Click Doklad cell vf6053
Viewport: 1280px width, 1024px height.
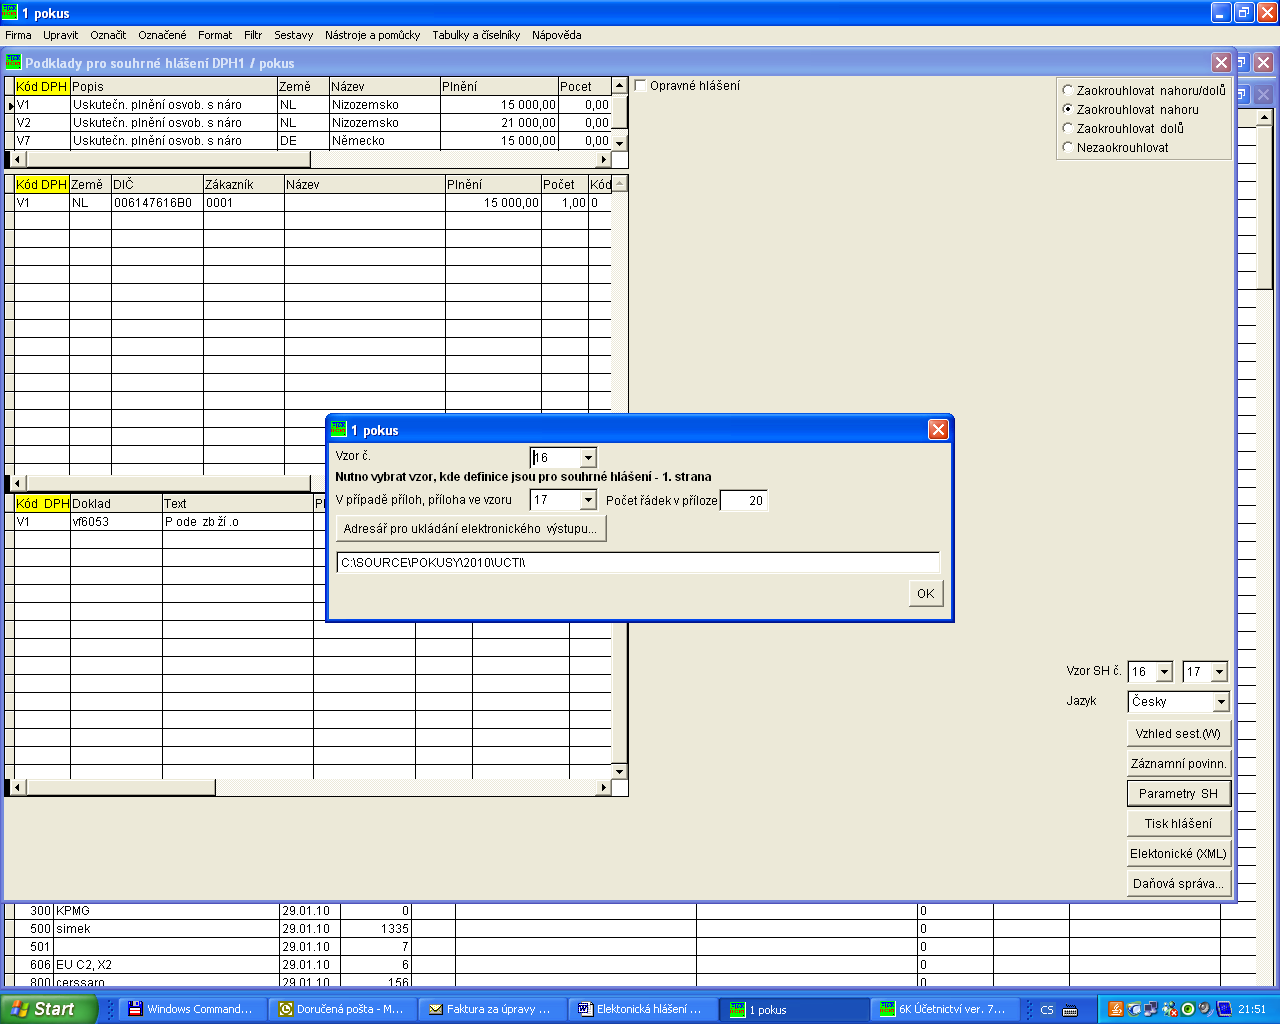click(x=116, y=522)
